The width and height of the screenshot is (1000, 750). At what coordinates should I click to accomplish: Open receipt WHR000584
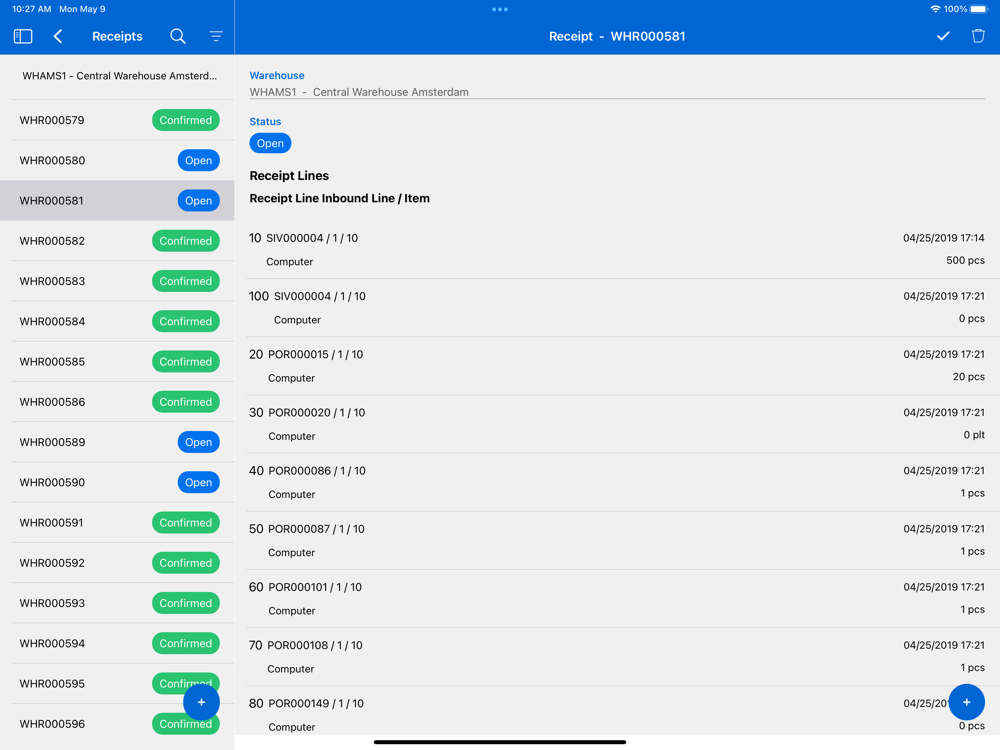(117, 321)
